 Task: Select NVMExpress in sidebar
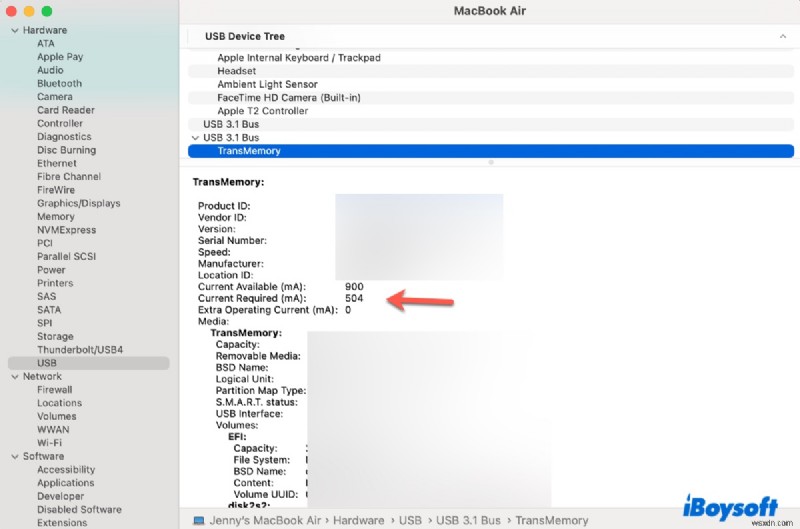coord(66,230)
